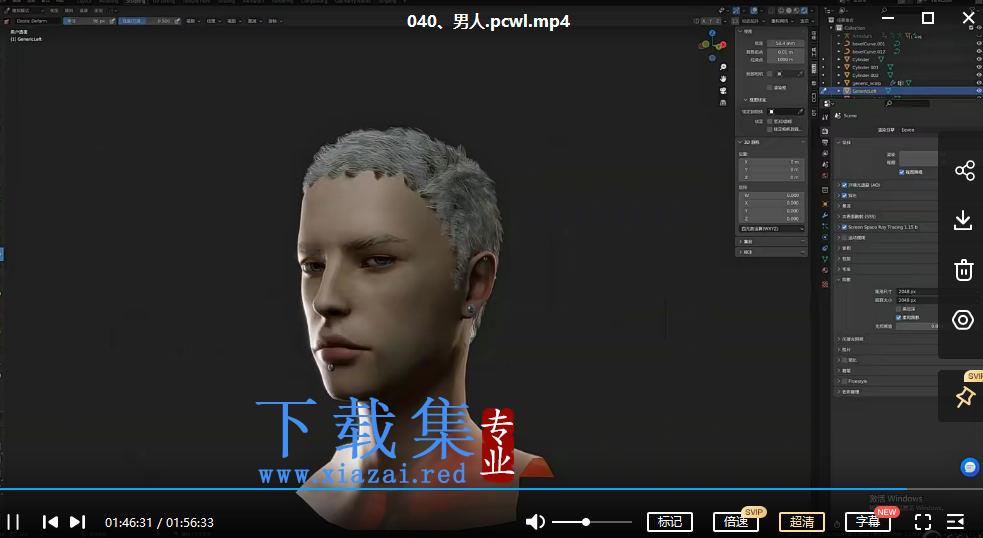This screenshot has height=538, width=983.
Task: Open the 倍速 playback speed button
Action: coord(735,522)
